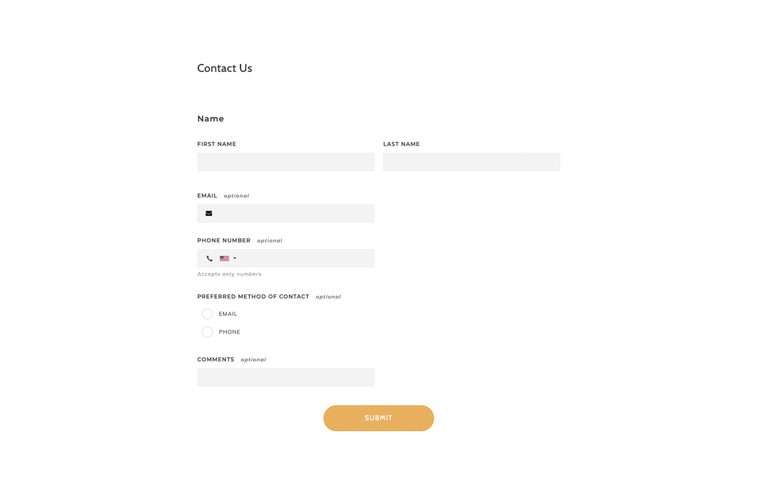Click into the Last Name field

click(471, 162)
